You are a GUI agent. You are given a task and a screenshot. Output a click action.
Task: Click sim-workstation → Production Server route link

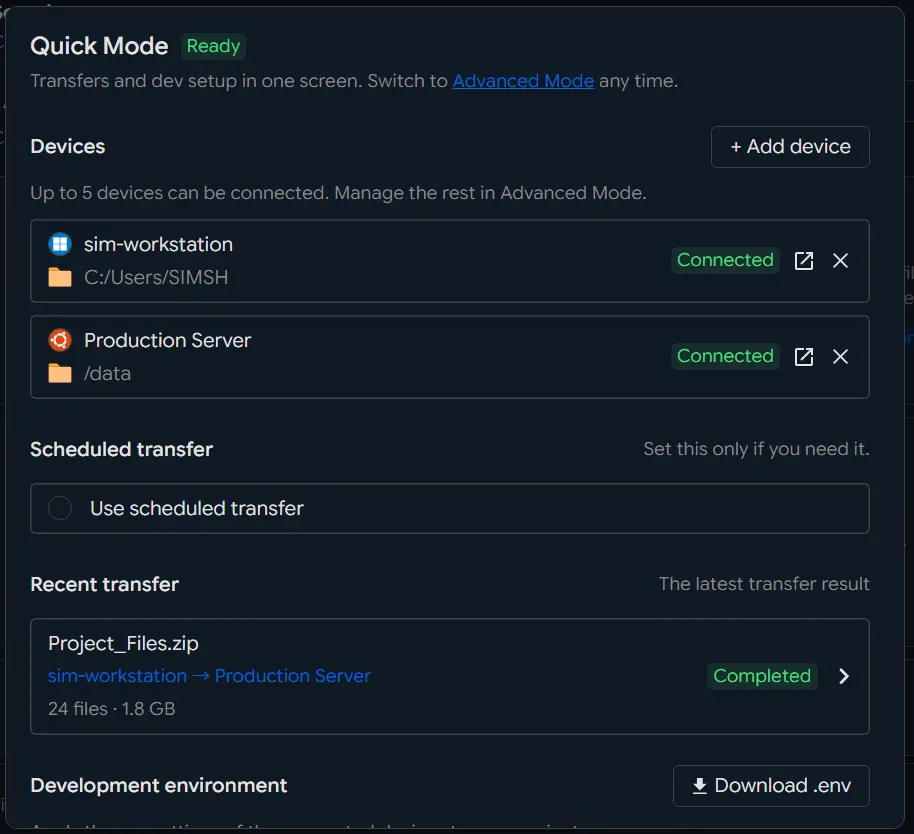click(209, 676)
